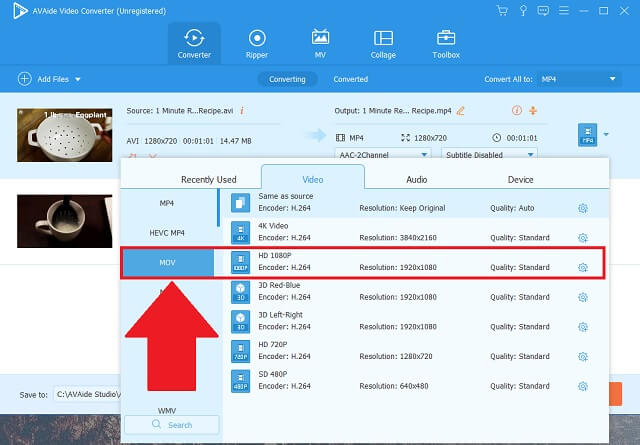Image resolution: width=640 pixels, height=445 pixels.
Task: Click the MP4 output format icon button
Action: coord(587,135)
